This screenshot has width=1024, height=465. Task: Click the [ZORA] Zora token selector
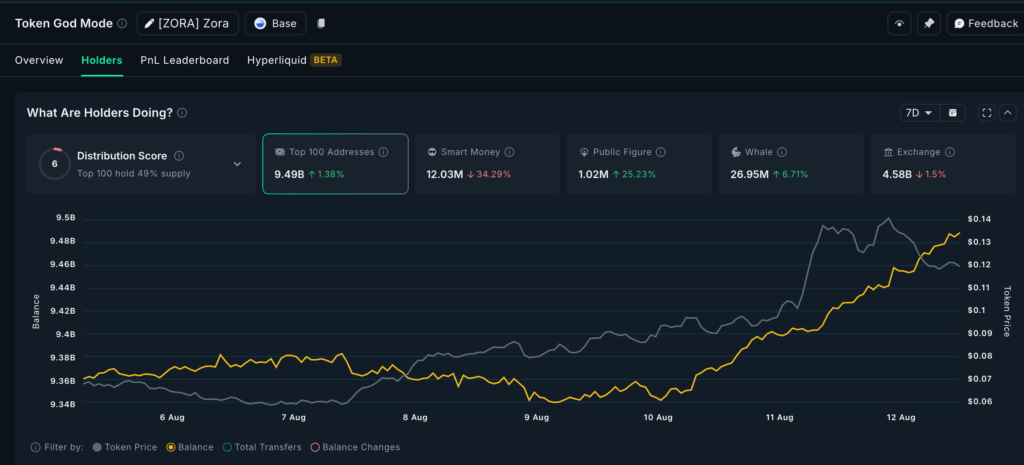186,23
